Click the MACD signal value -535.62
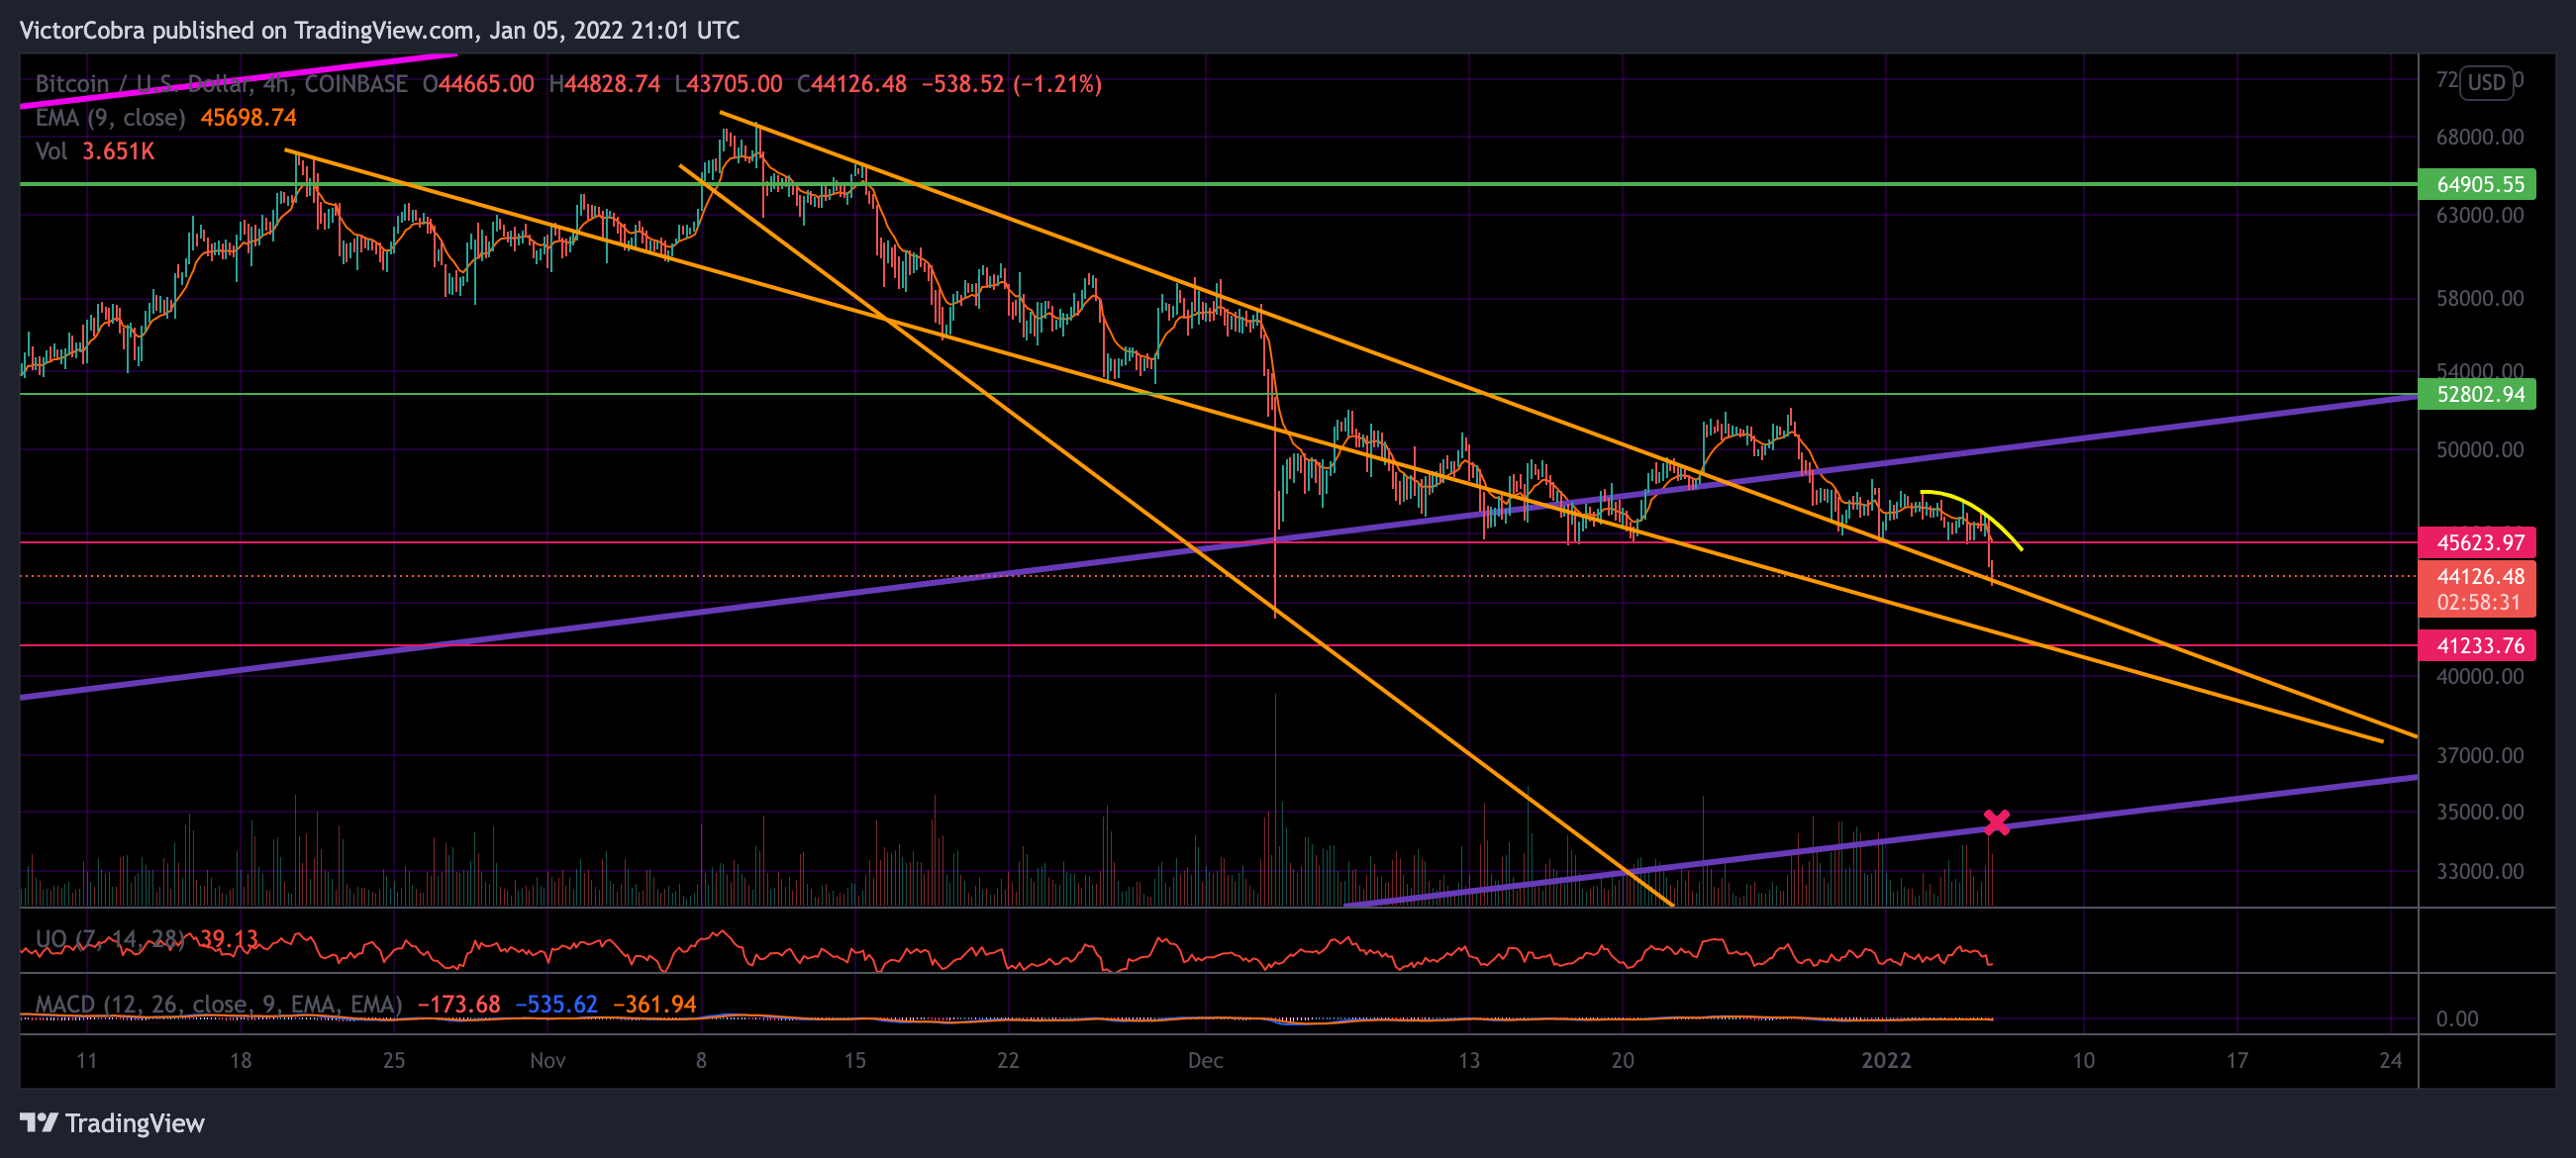This screenshot has height=1158, width=2576. coord(556,1004)
